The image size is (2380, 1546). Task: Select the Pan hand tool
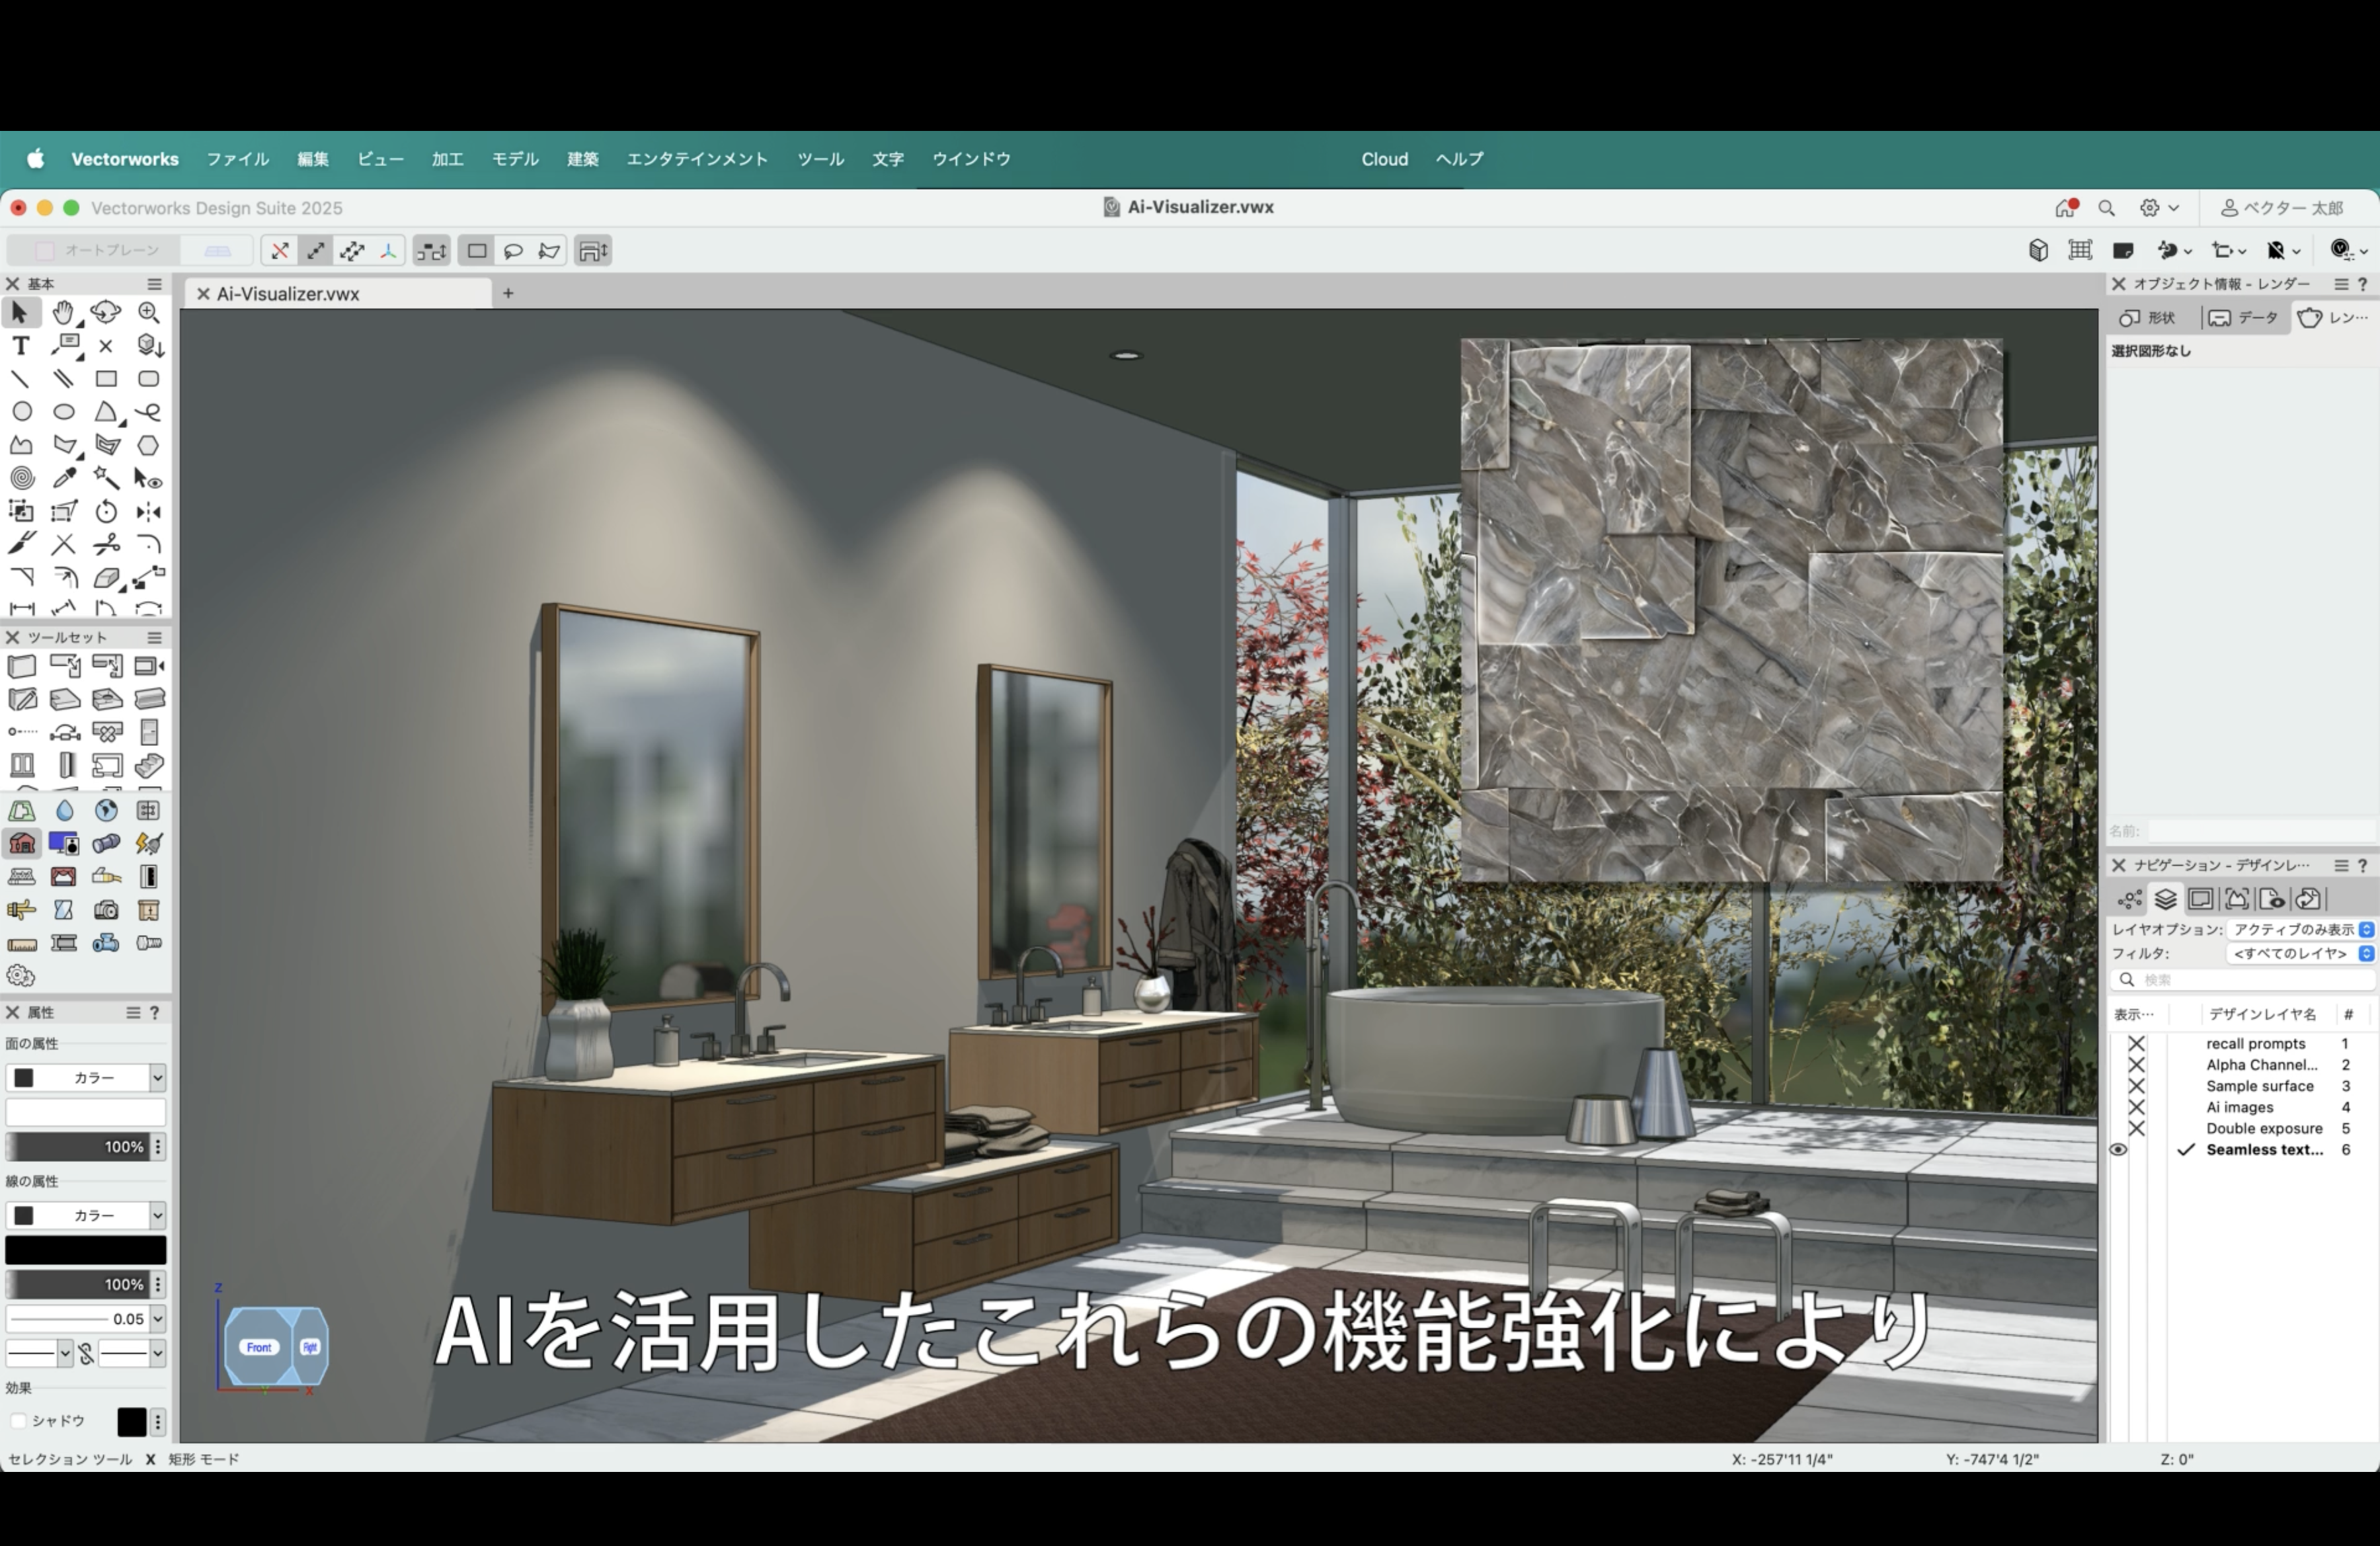tap(63, 312)
